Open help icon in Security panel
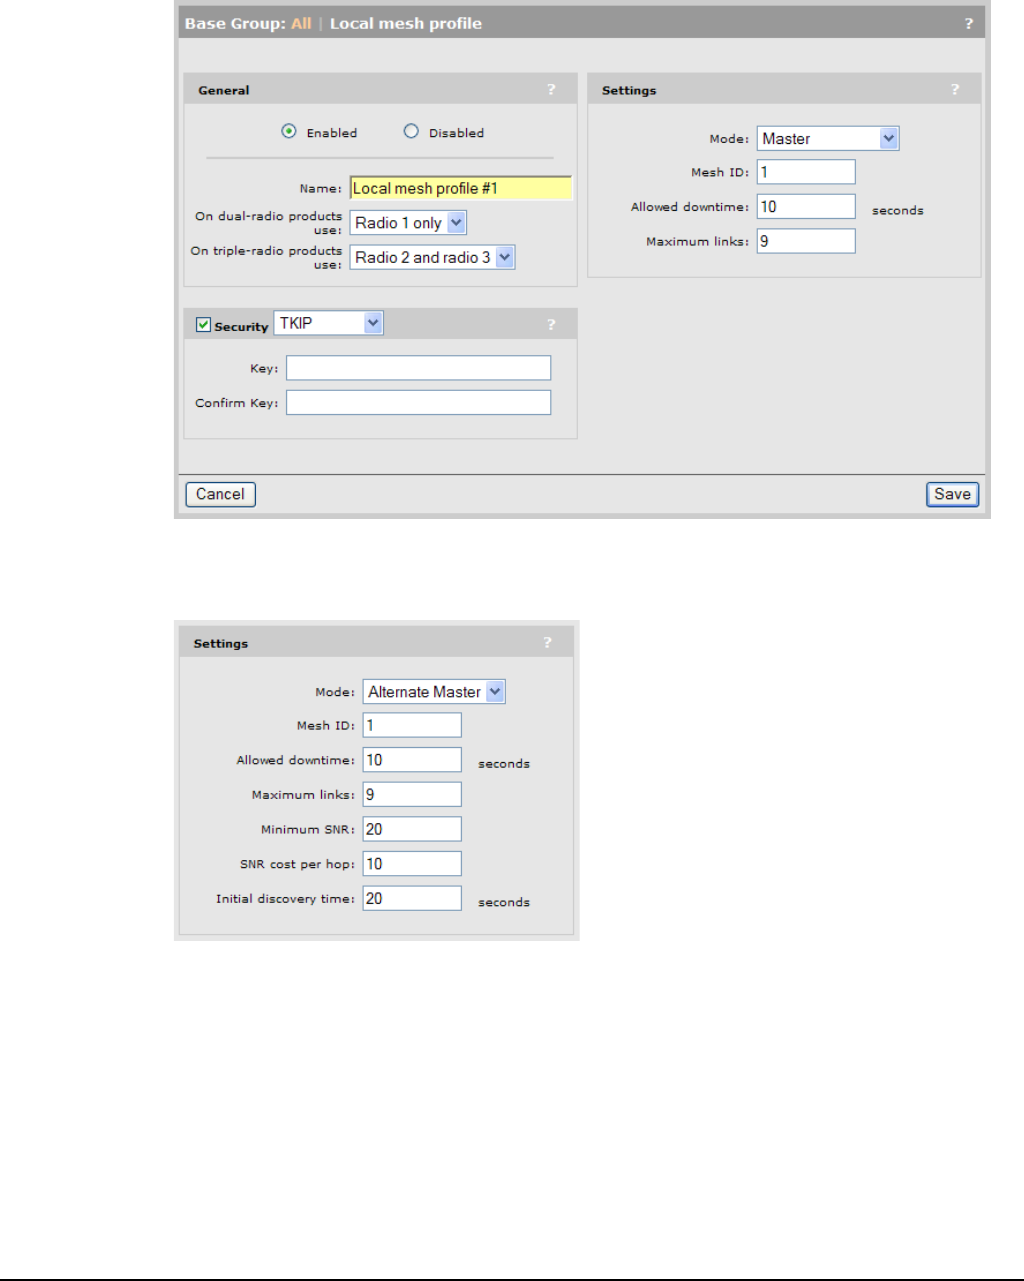 click(x=551, y=325)
